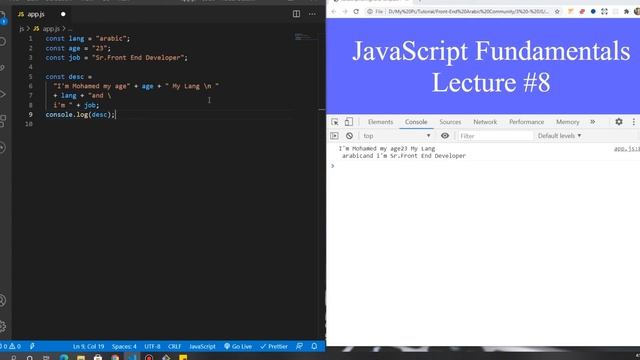Click Go Live server button
This screenshot has height=360, width=640.
click(x=238, y=346)
